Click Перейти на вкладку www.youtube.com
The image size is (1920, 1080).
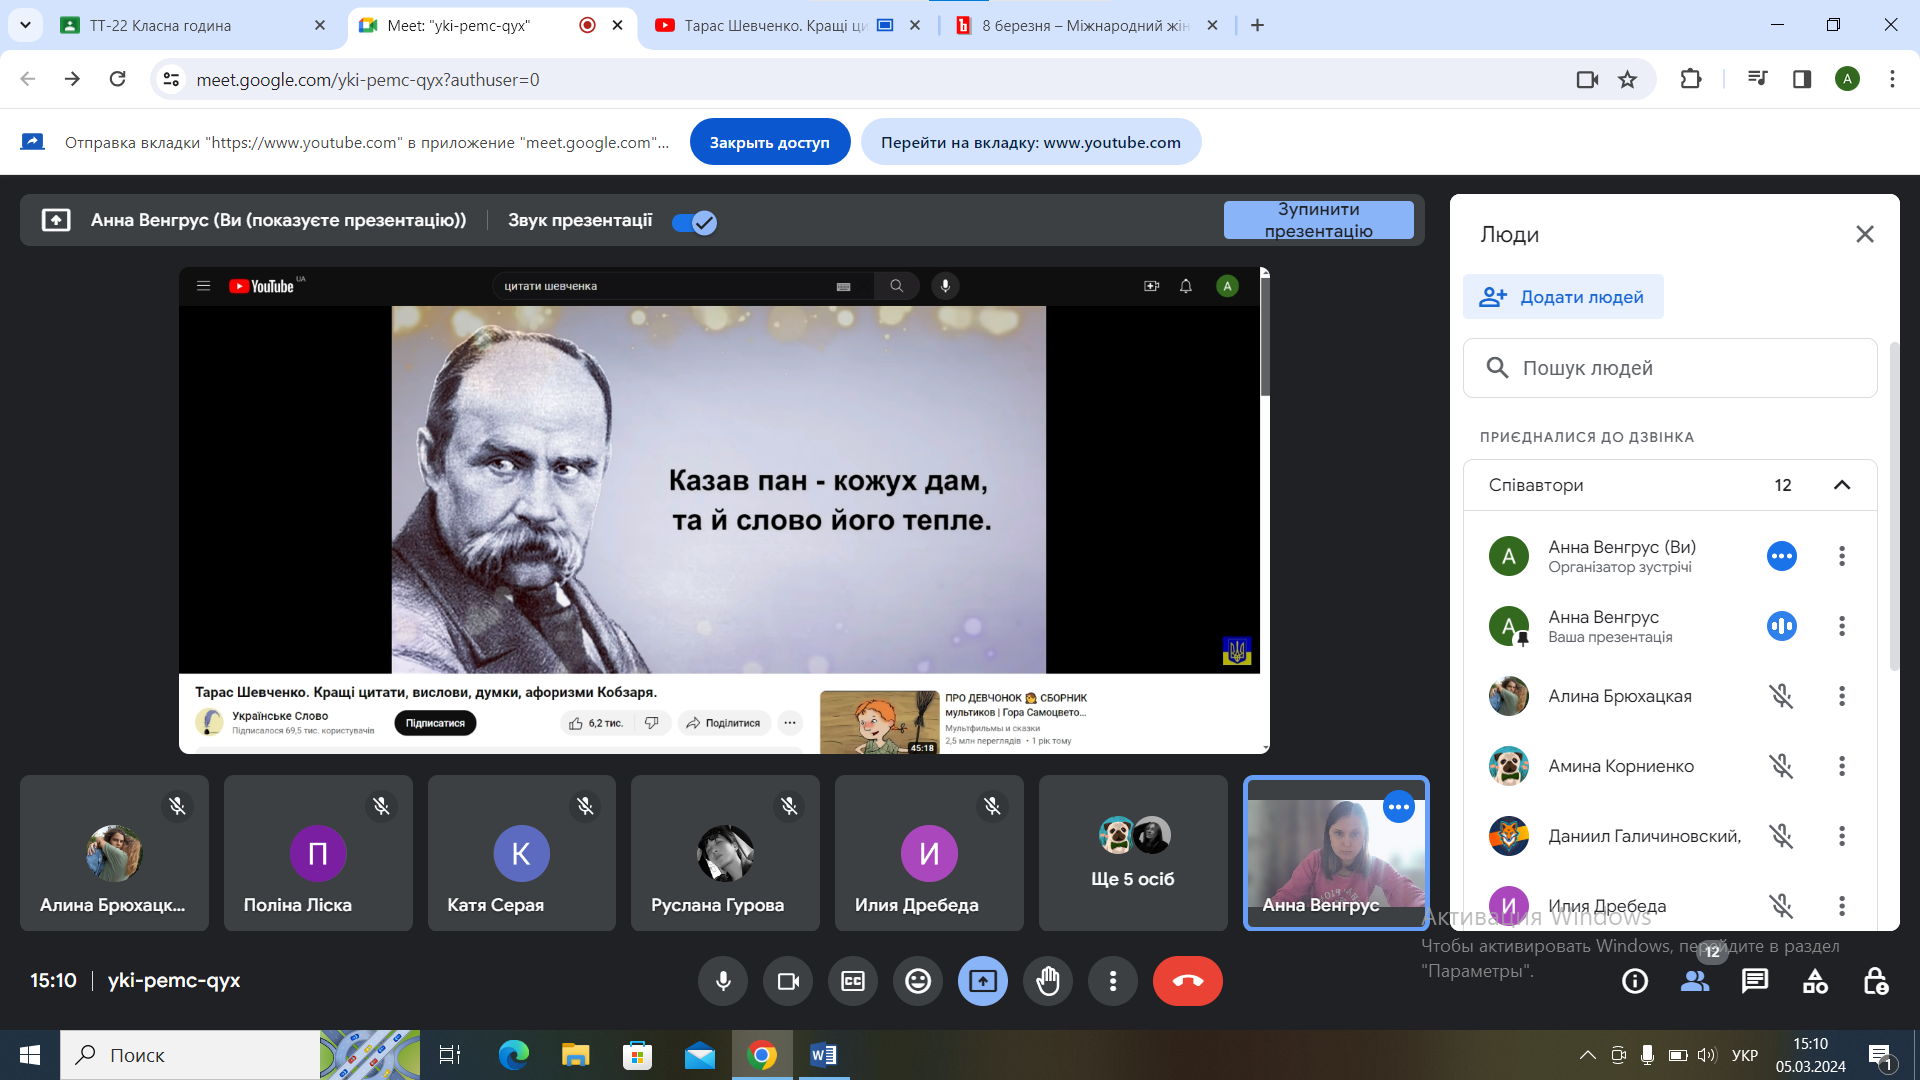(x=1031, y=142)
